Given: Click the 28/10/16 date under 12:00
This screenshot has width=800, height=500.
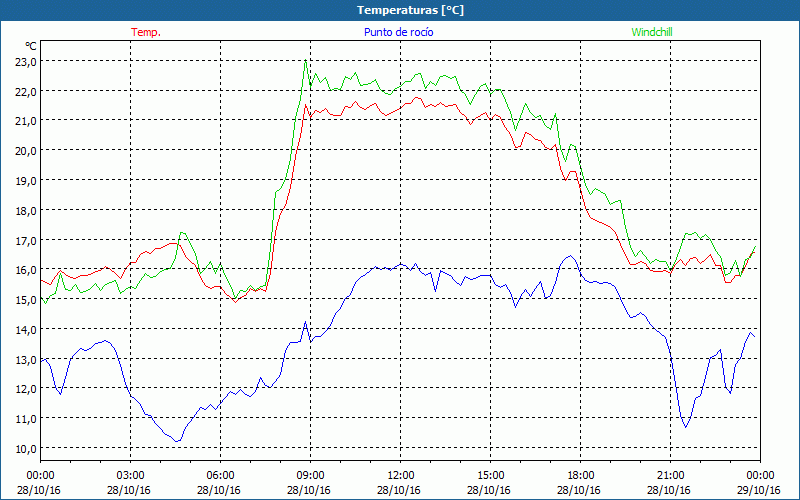Looking at the screenshot, I should pyautogui.click(x=399, y=490).
